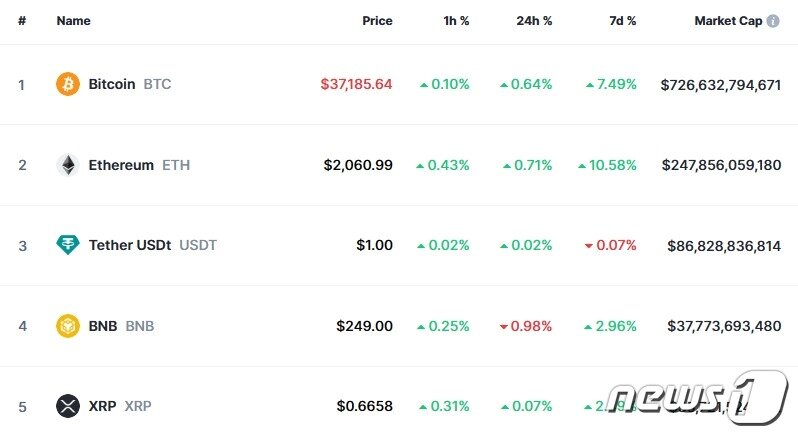This screenshot has height=437, width=798.
Task: Open the Ethereum name link
Action: (121, 165)
